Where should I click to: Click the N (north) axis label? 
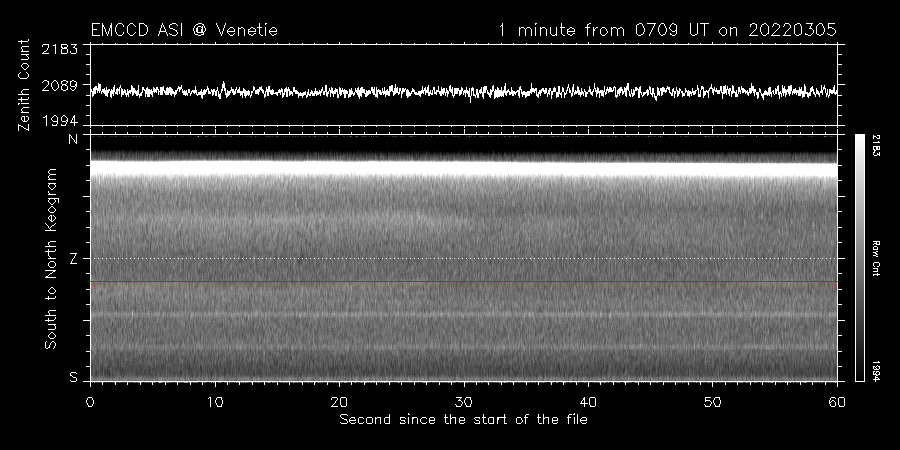pos(73,139)
